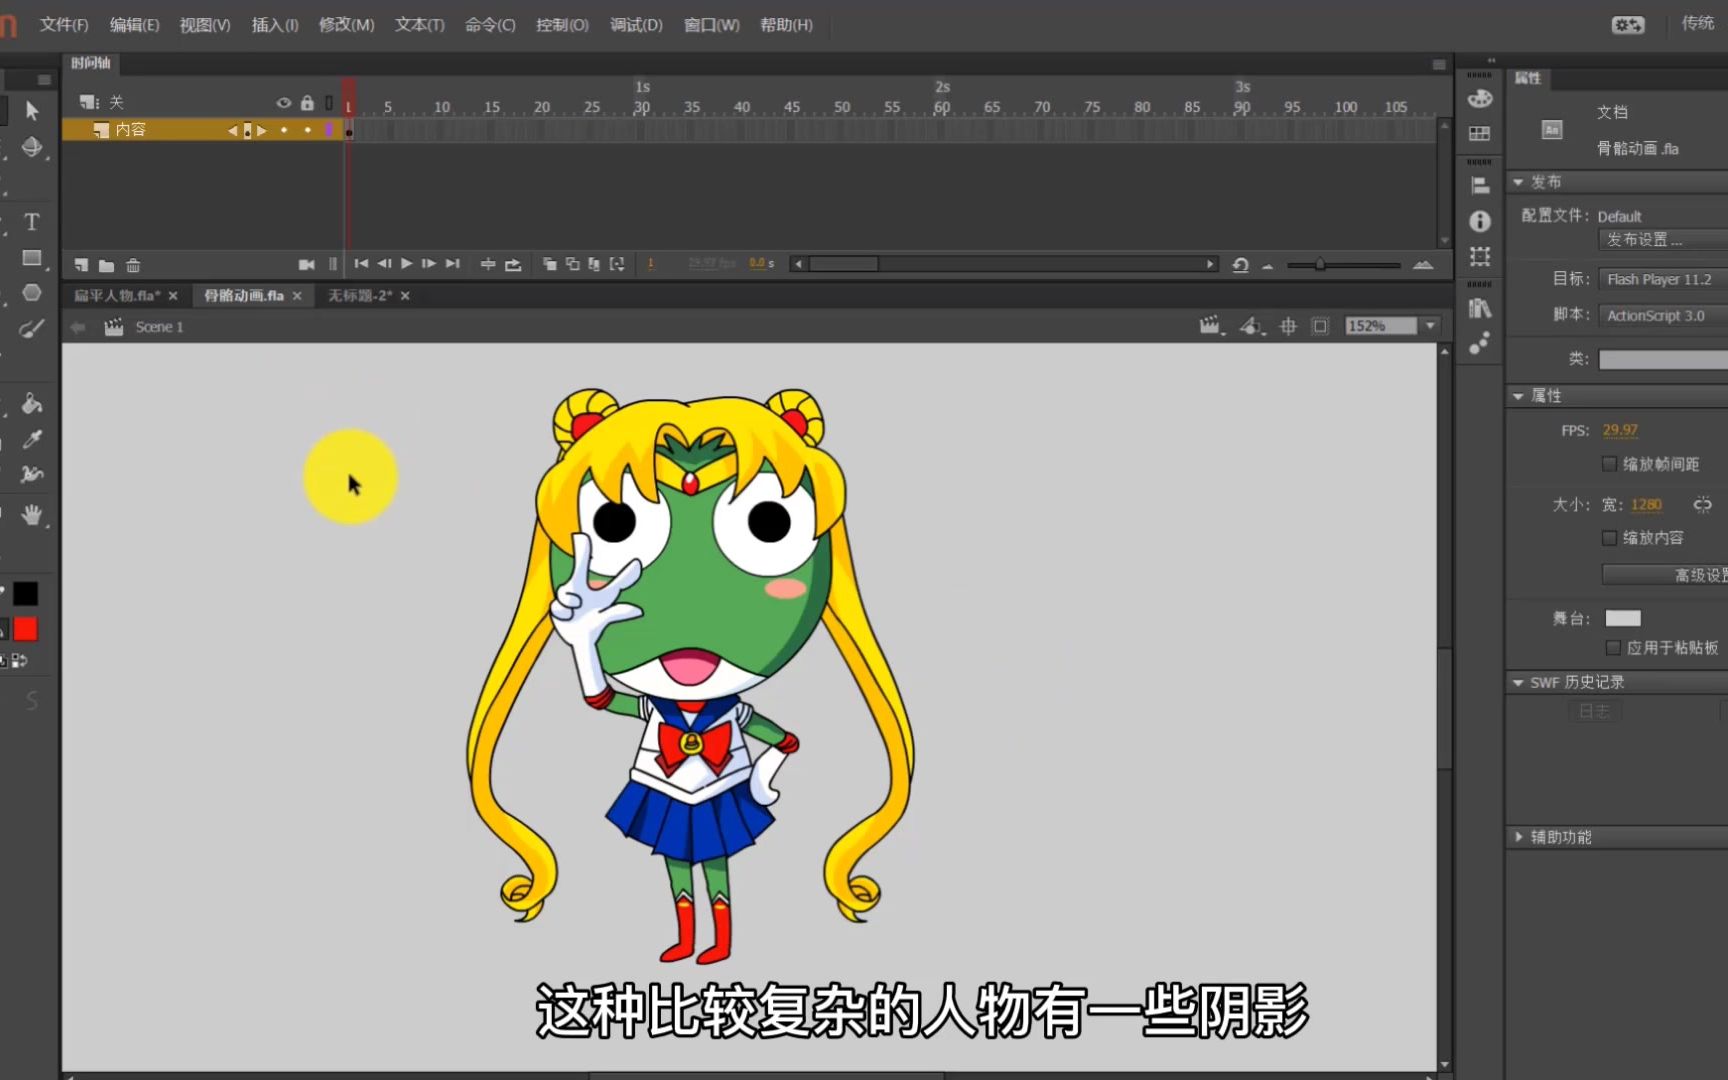Select the Hand tool
This screenshot has height=1080, width=1728.
click(x=31, y=514)
